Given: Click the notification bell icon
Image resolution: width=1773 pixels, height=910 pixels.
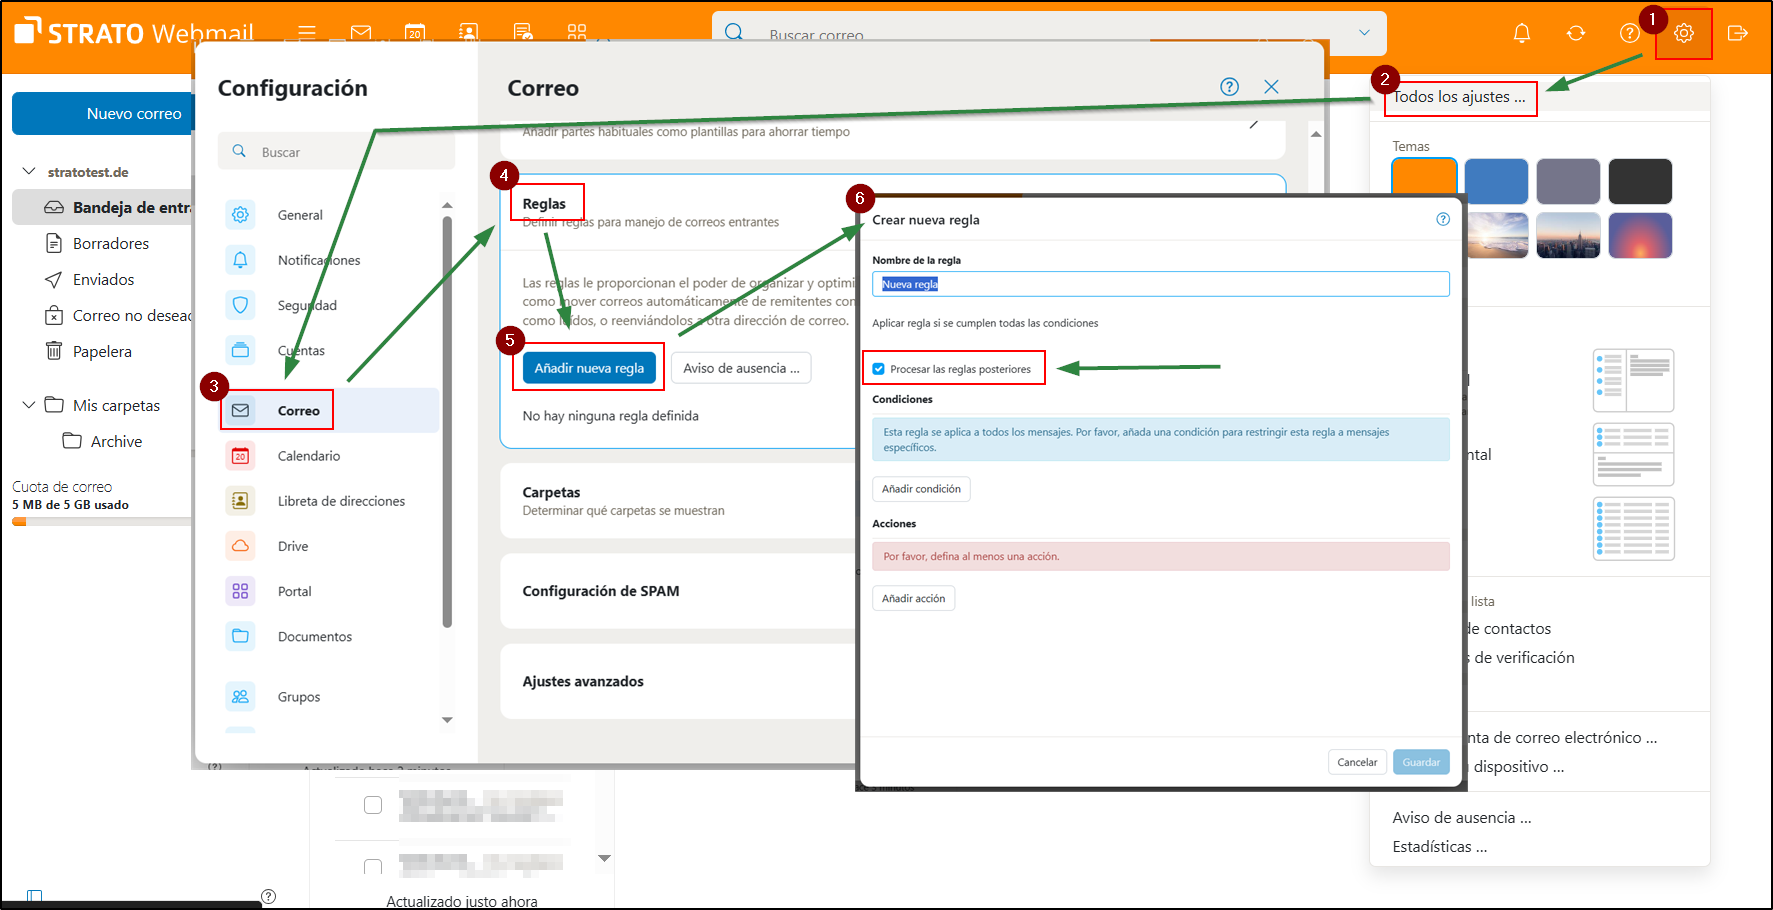Looking at the screenshot, I should click(1521, 34).
